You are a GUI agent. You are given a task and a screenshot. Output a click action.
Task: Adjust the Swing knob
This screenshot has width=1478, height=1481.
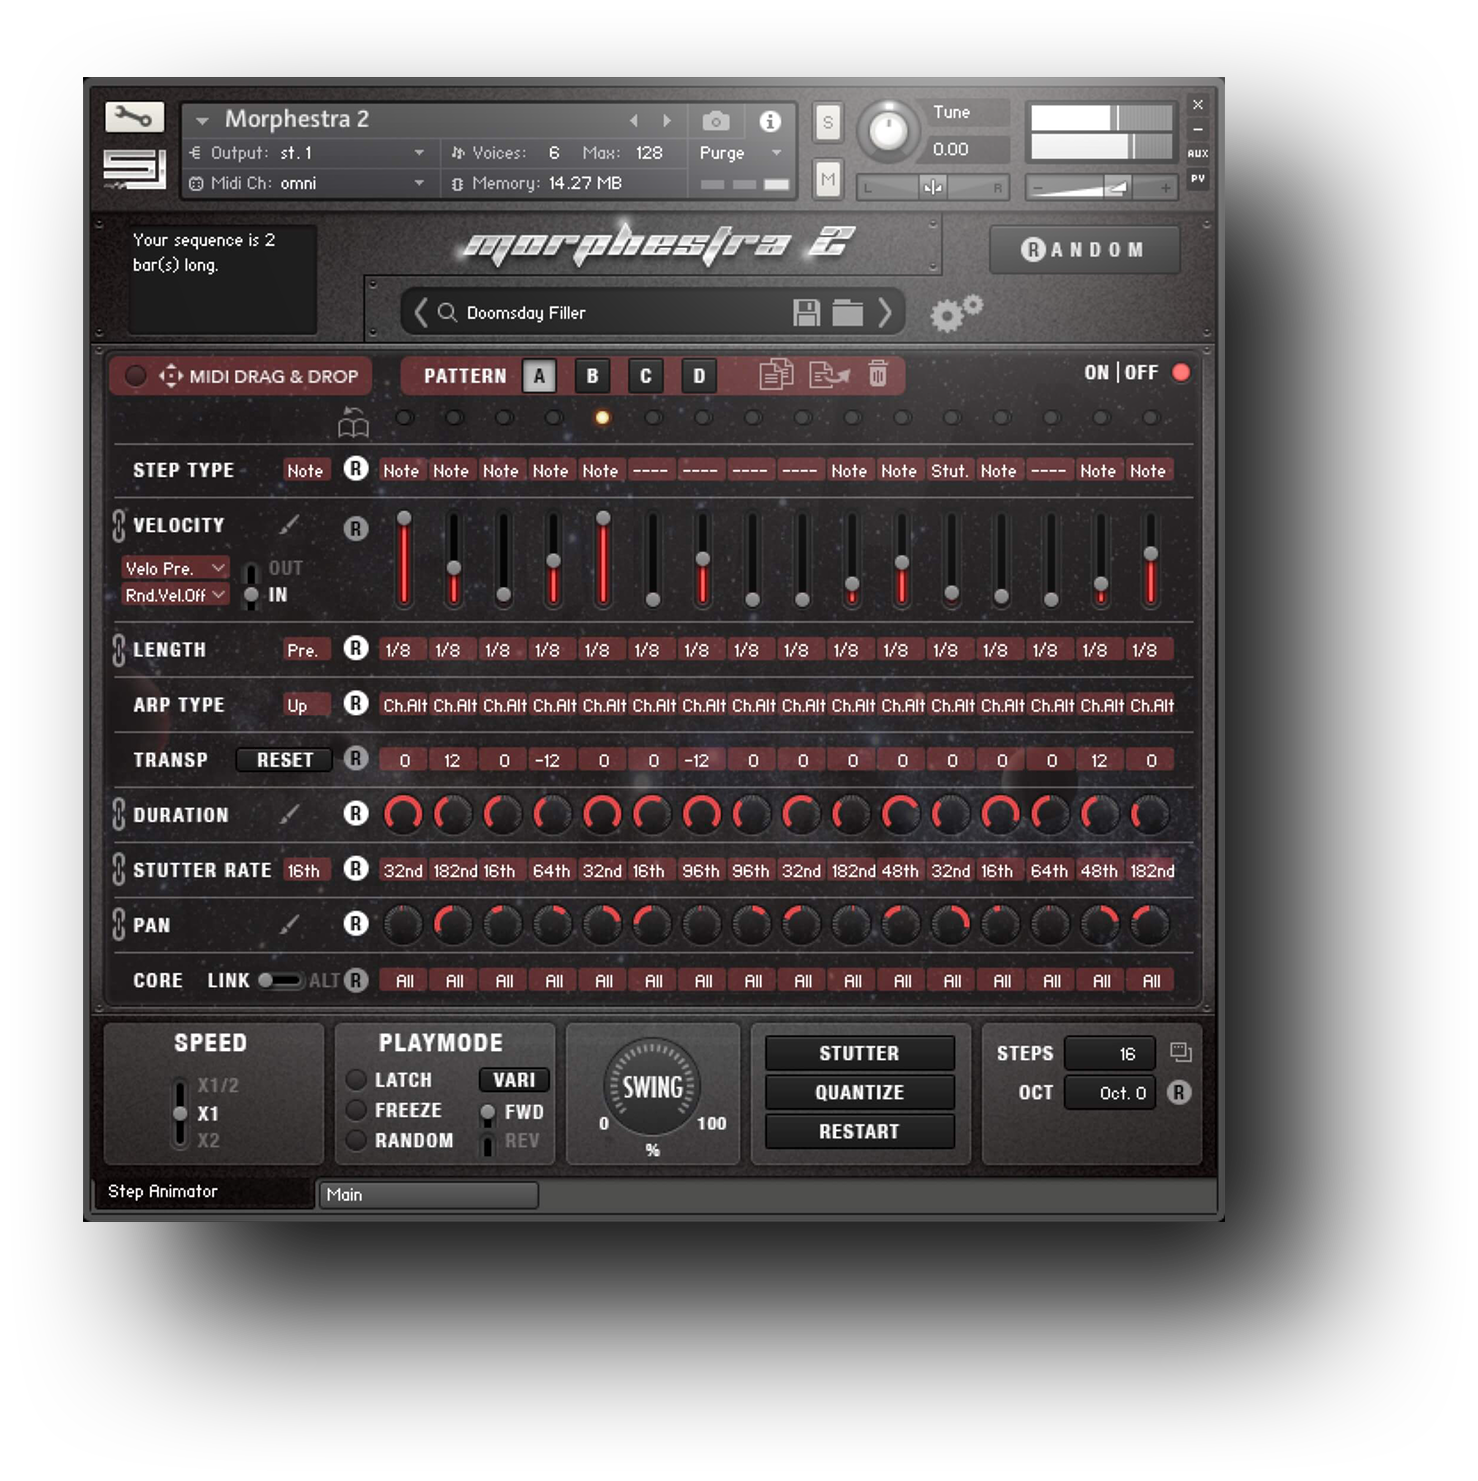[x=652, y=1086]
